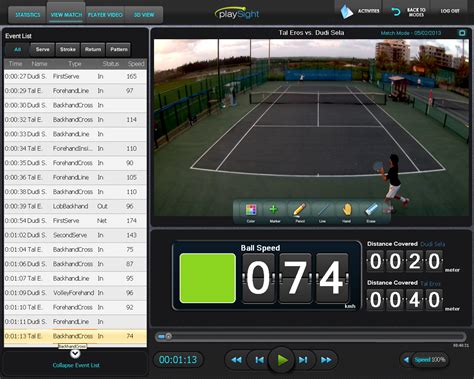Select 0:00:36 Tal E. ForehandLine event
474x379 pixels.
tap(75, 177)
